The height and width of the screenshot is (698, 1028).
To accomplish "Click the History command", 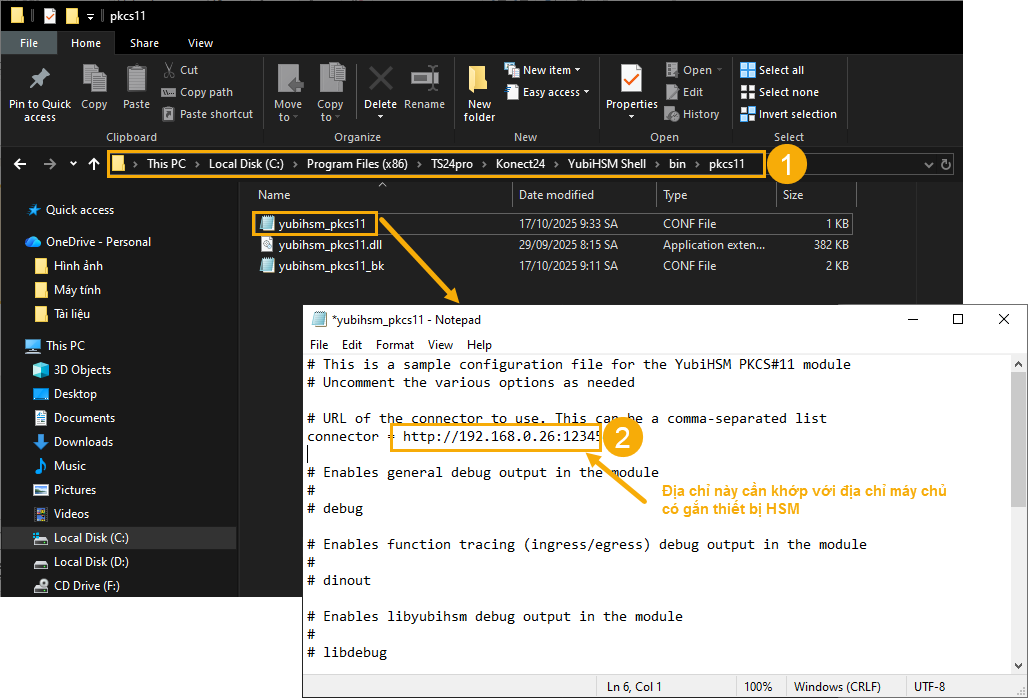I will [692, 114].
